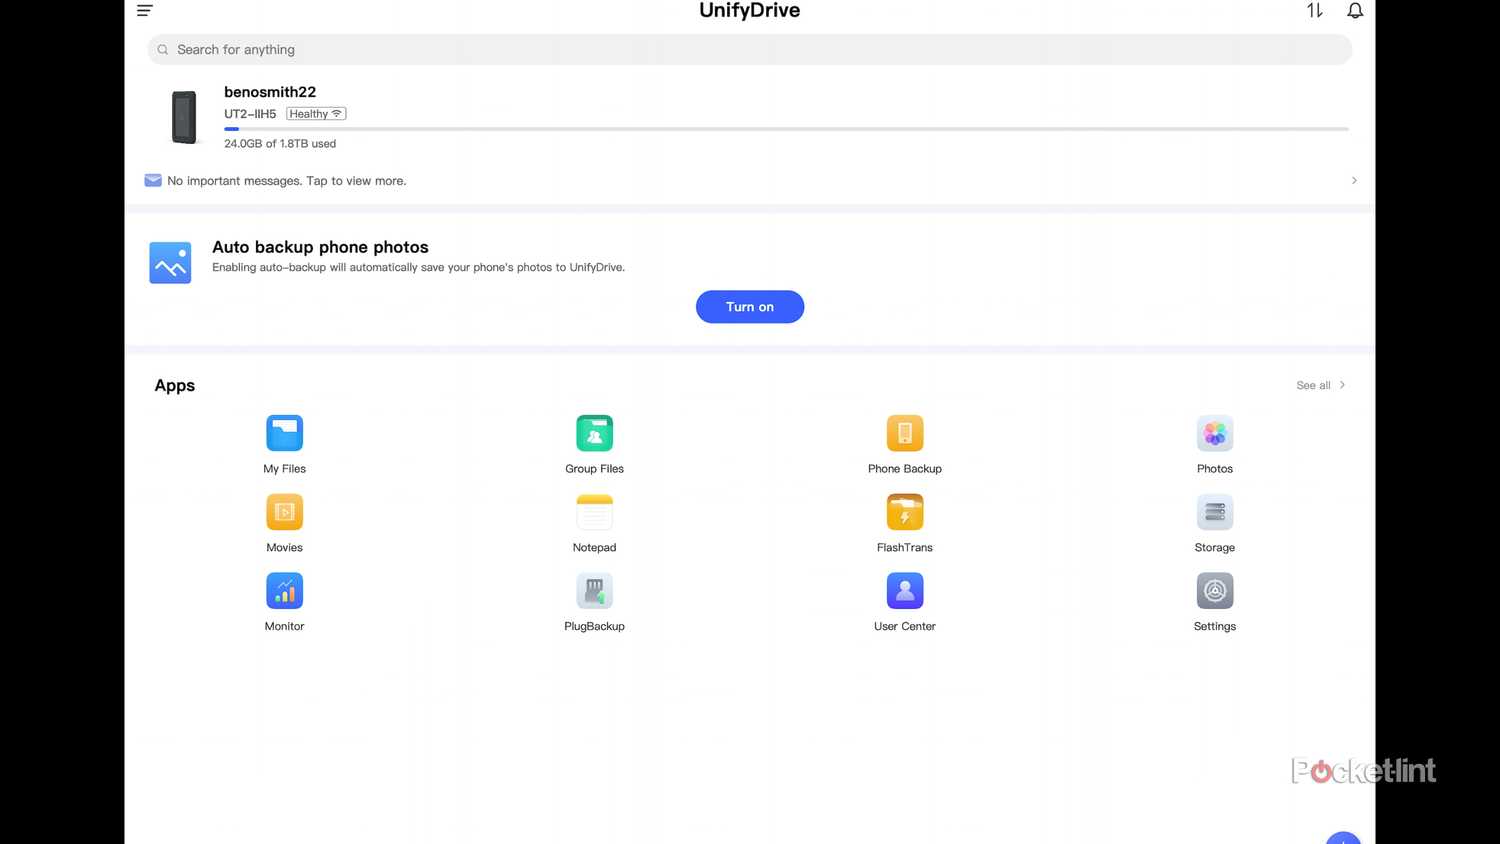Turn on auto backup phone photos
The height and width of the screenshot is (844, 1500).
(749, 307)
